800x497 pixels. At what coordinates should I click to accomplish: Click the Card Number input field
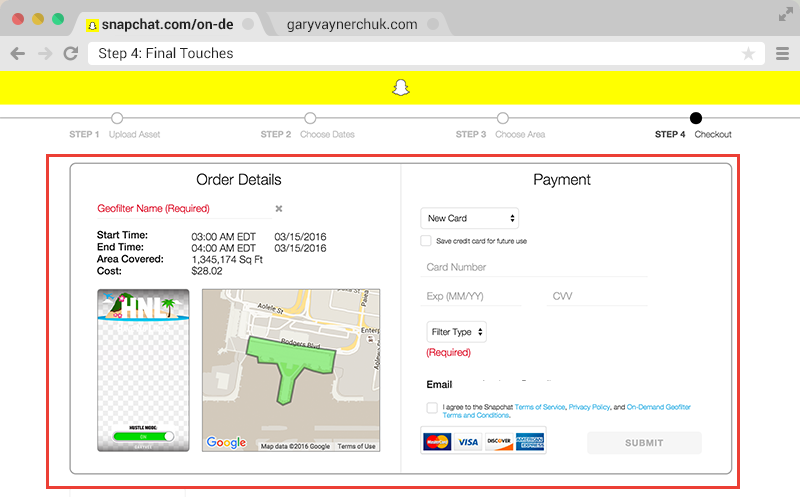pyautogui.click(x=534, y=267)
